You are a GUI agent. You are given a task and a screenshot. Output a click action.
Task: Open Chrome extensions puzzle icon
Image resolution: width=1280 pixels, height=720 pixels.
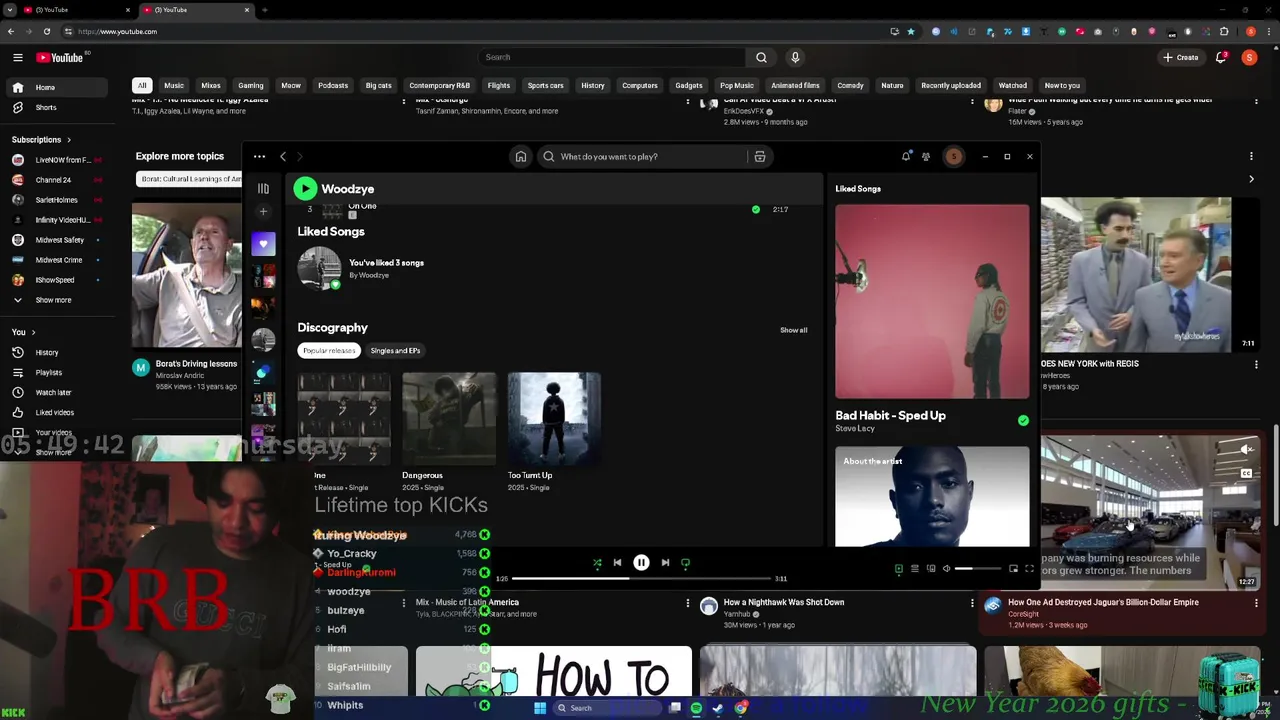(1225, 31)
